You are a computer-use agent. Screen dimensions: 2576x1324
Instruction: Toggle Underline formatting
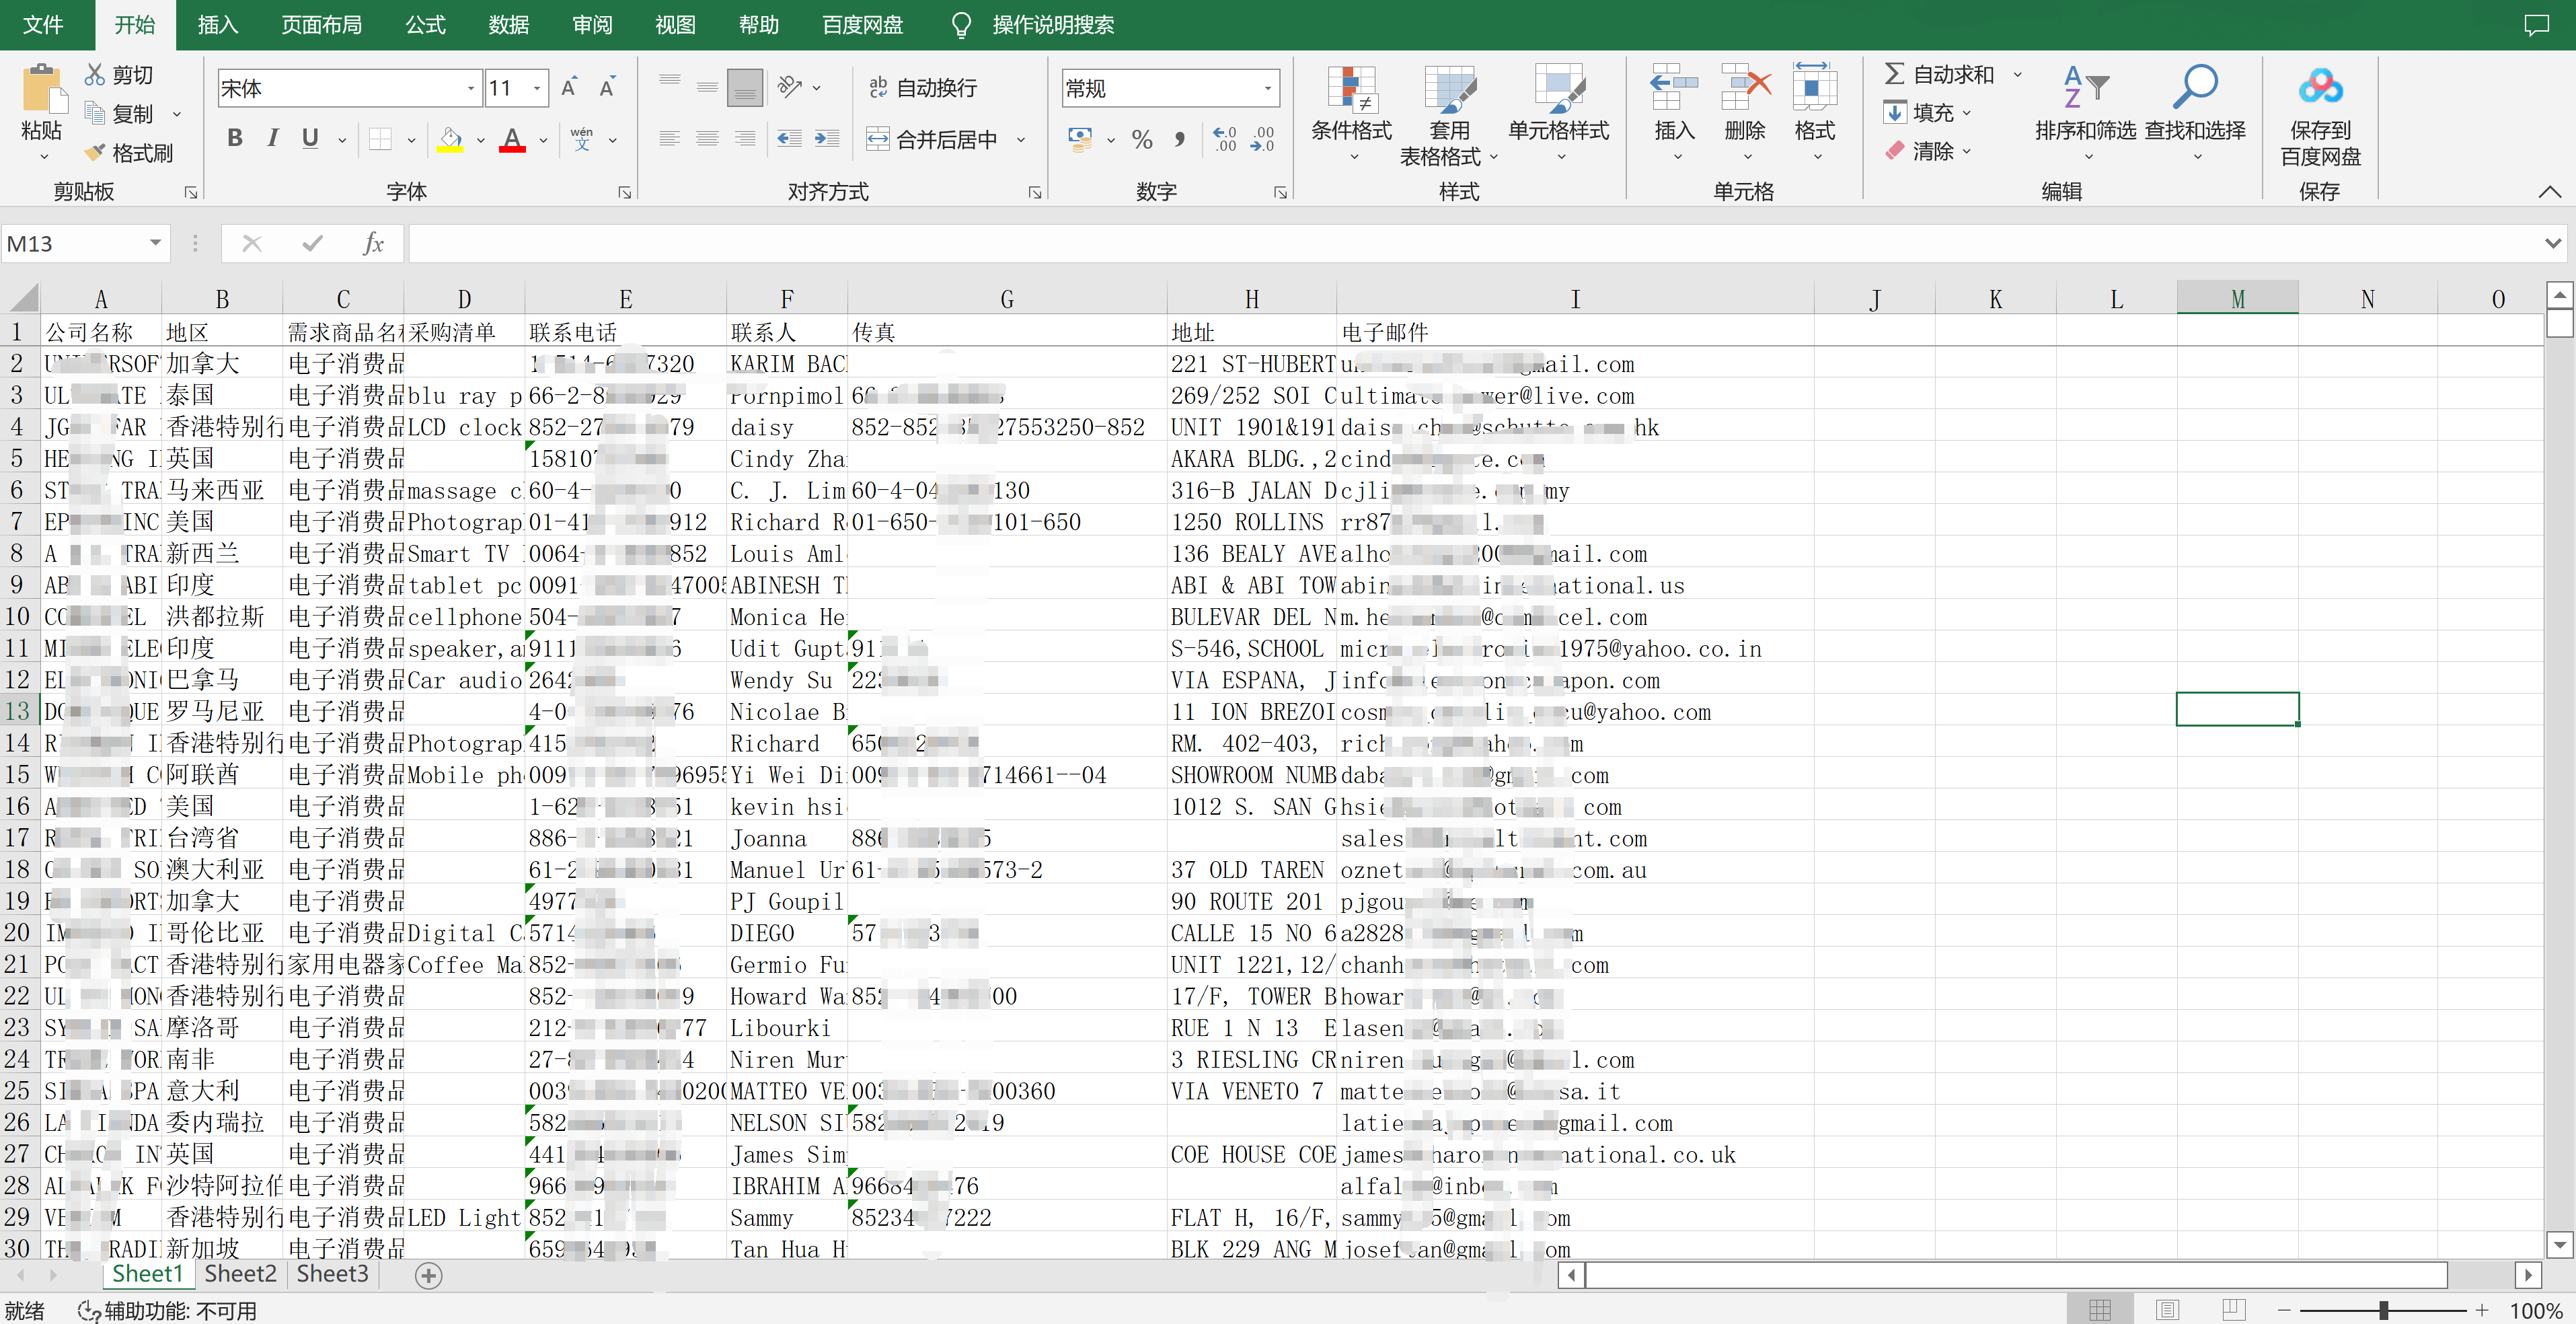pyautogui.click(x=310, y=139)
